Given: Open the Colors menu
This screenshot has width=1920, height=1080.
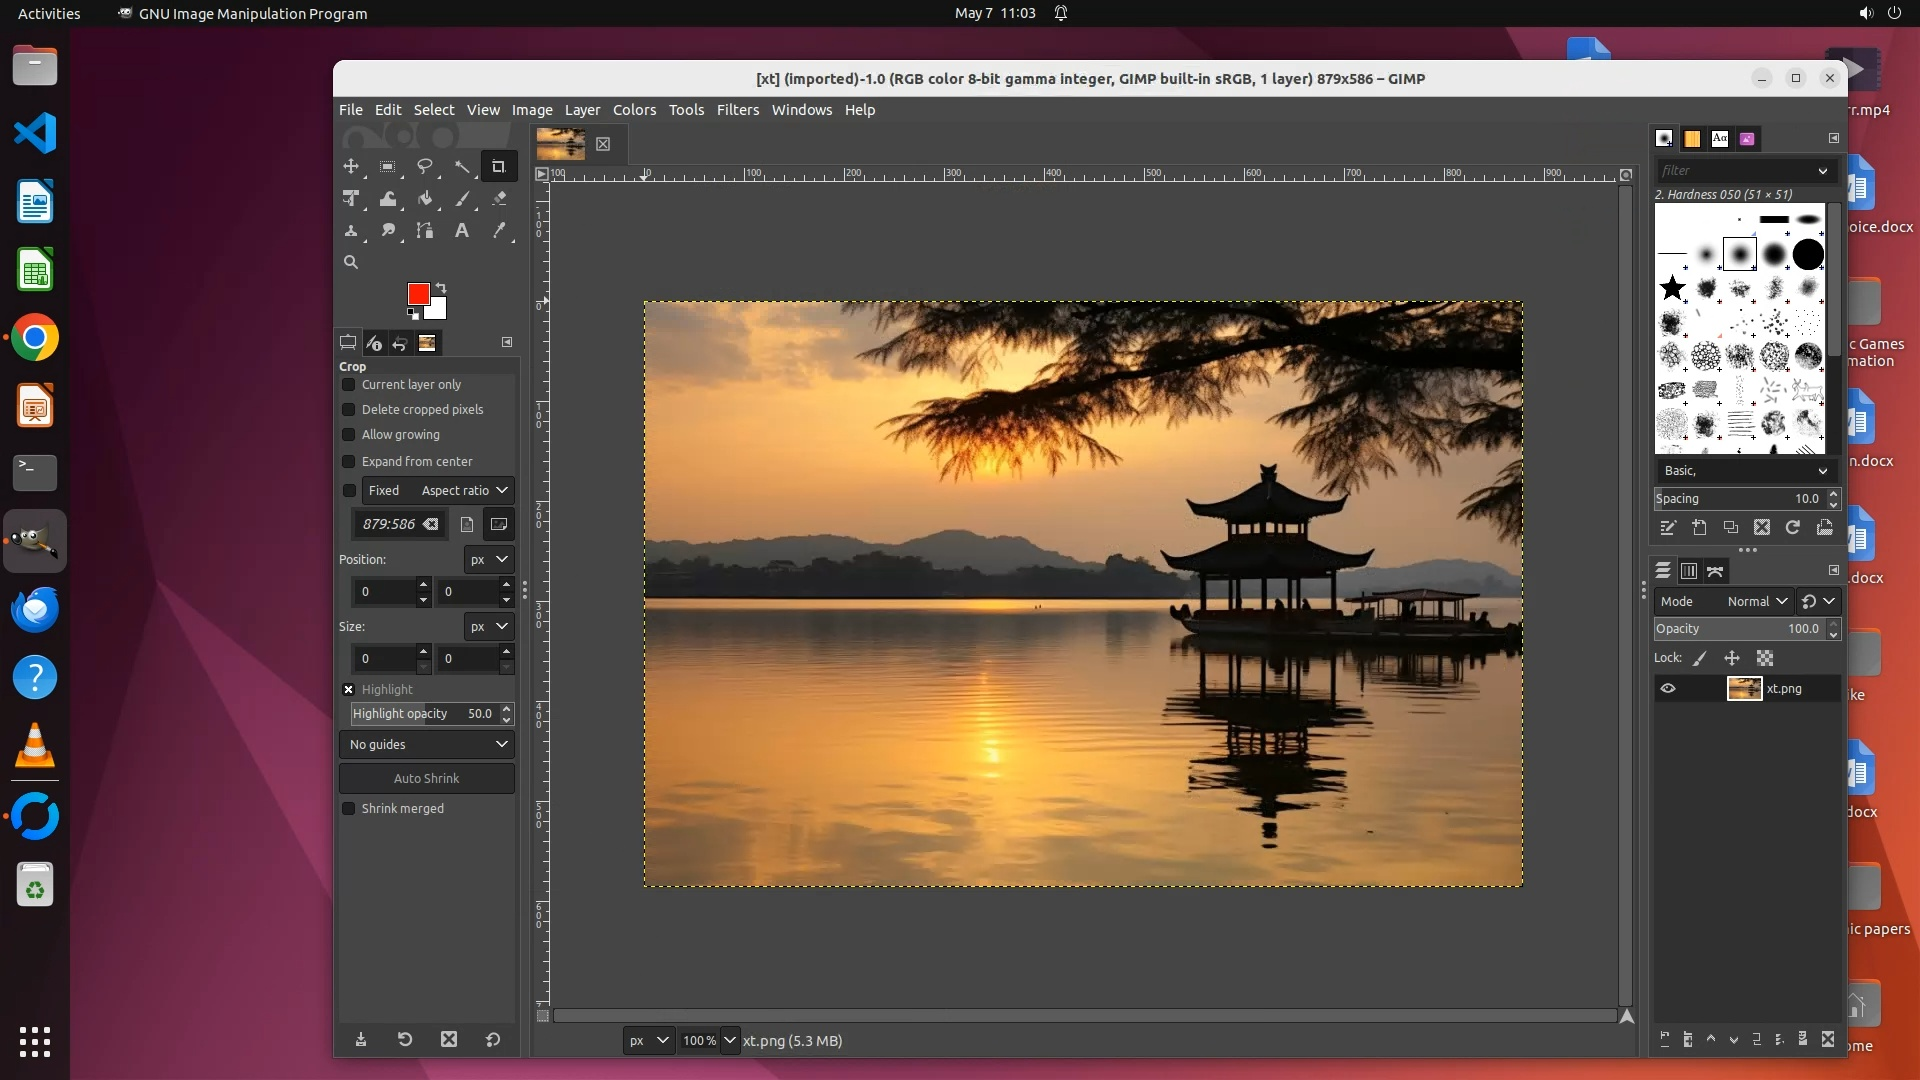Looking at the screenshot, I should click(x=634, y=110).
